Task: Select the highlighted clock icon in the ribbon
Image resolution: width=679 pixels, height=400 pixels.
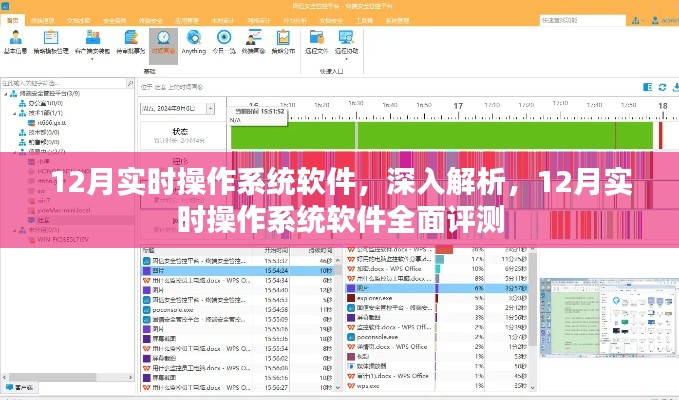Action: tap(161, 42)
